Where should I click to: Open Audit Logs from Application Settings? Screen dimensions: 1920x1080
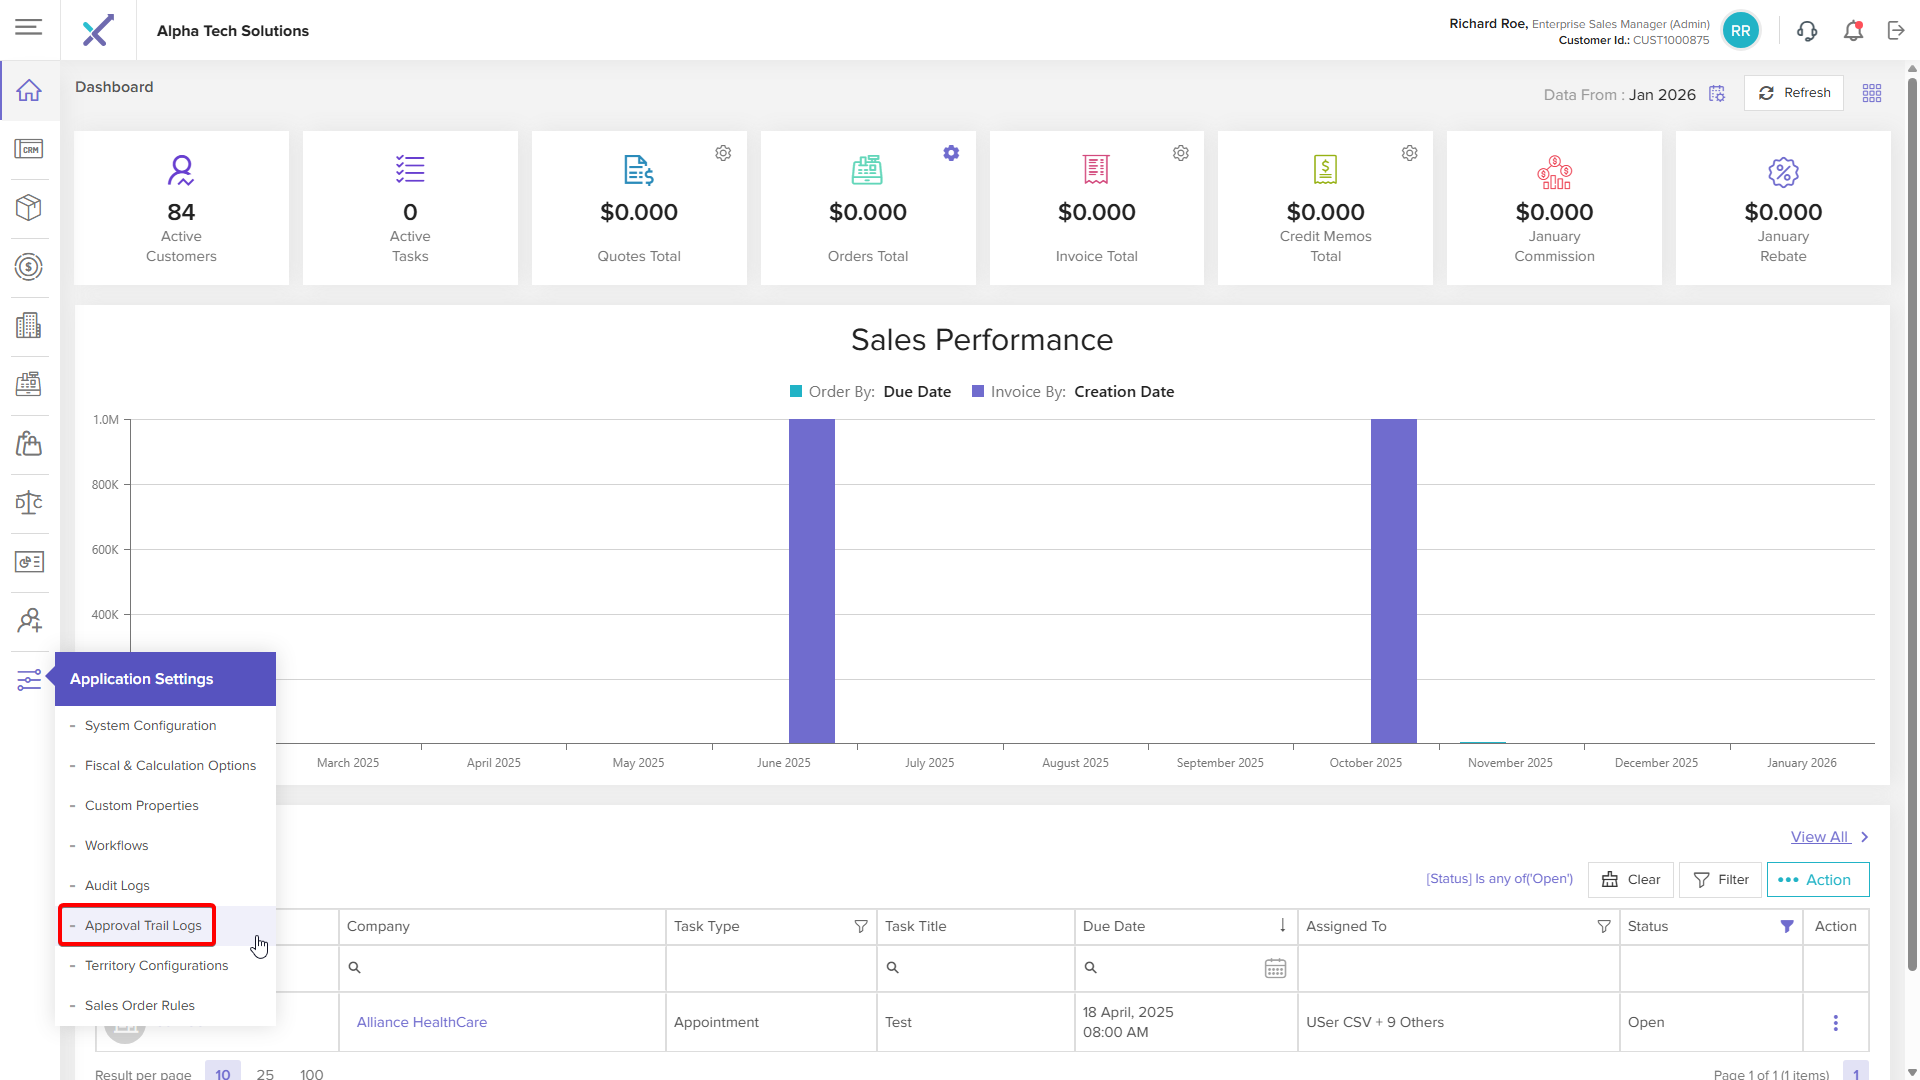point(117,886)
